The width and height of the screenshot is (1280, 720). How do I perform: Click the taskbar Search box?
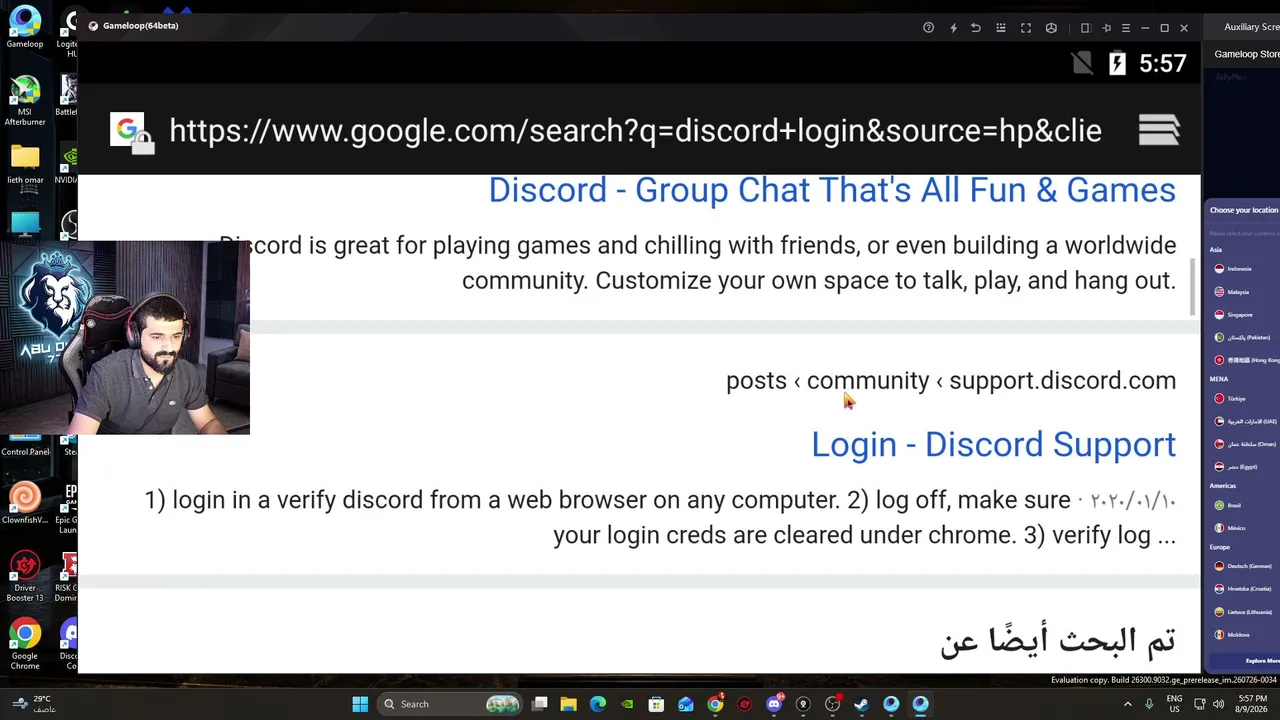pos(451,704)
